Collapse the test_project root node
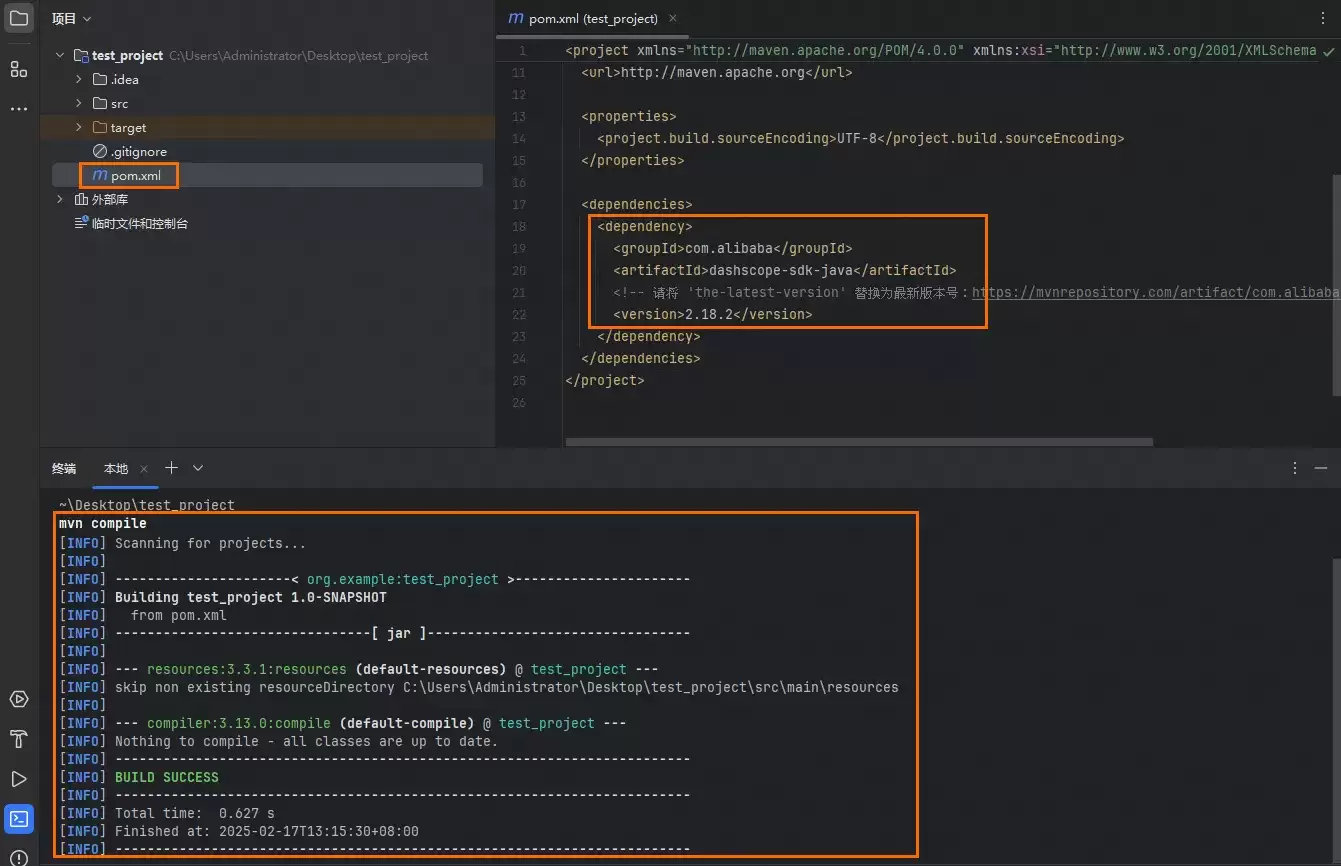Screen dimensions: 1341x866 60,56
